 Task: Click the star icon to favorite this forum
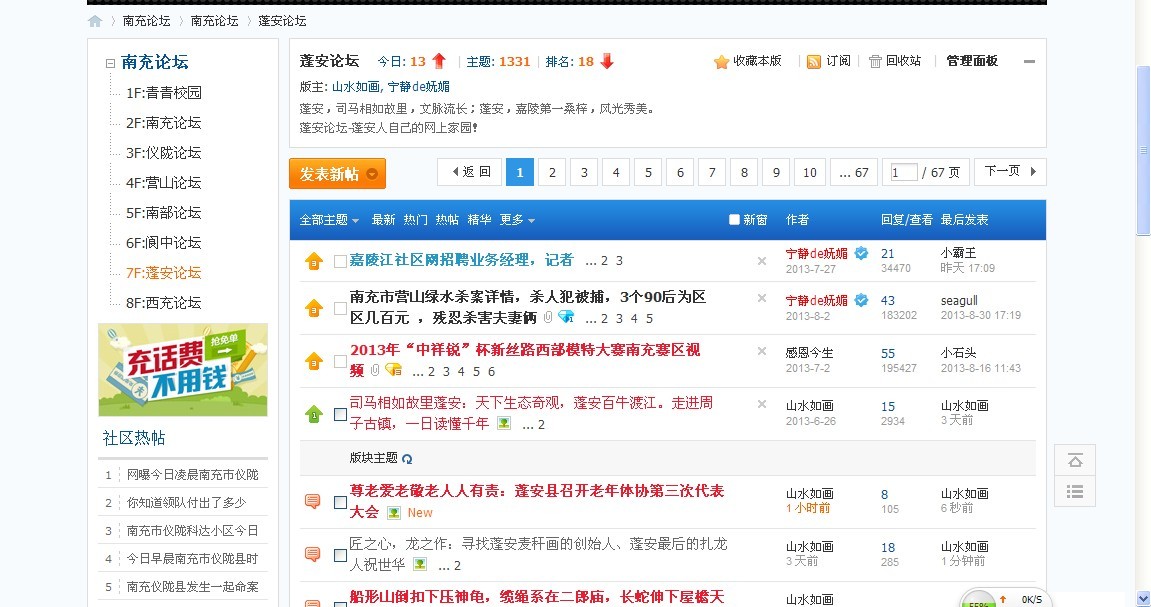click(721, 62)
